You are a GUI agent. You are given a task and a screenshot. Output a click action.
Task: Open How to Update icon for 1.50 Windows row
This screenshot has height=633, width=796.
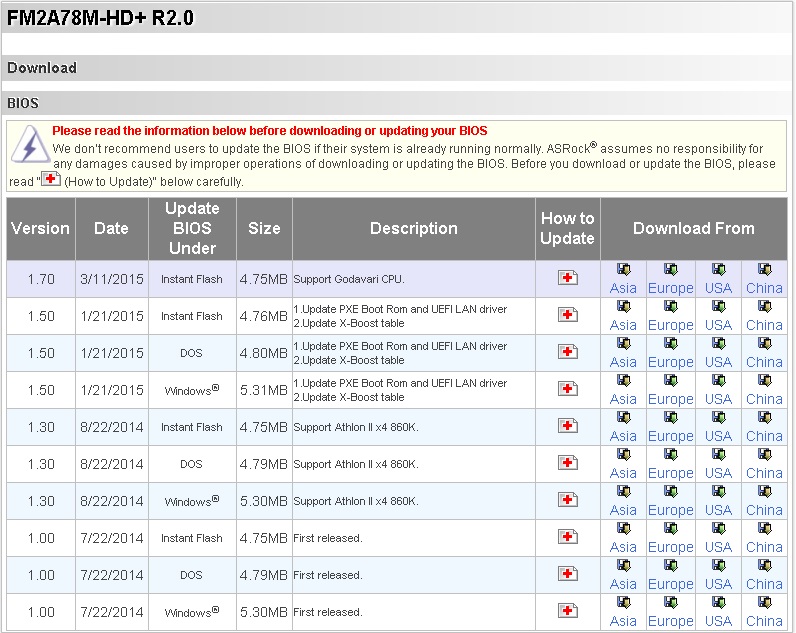pyautogui.click(x=568, y=389)
